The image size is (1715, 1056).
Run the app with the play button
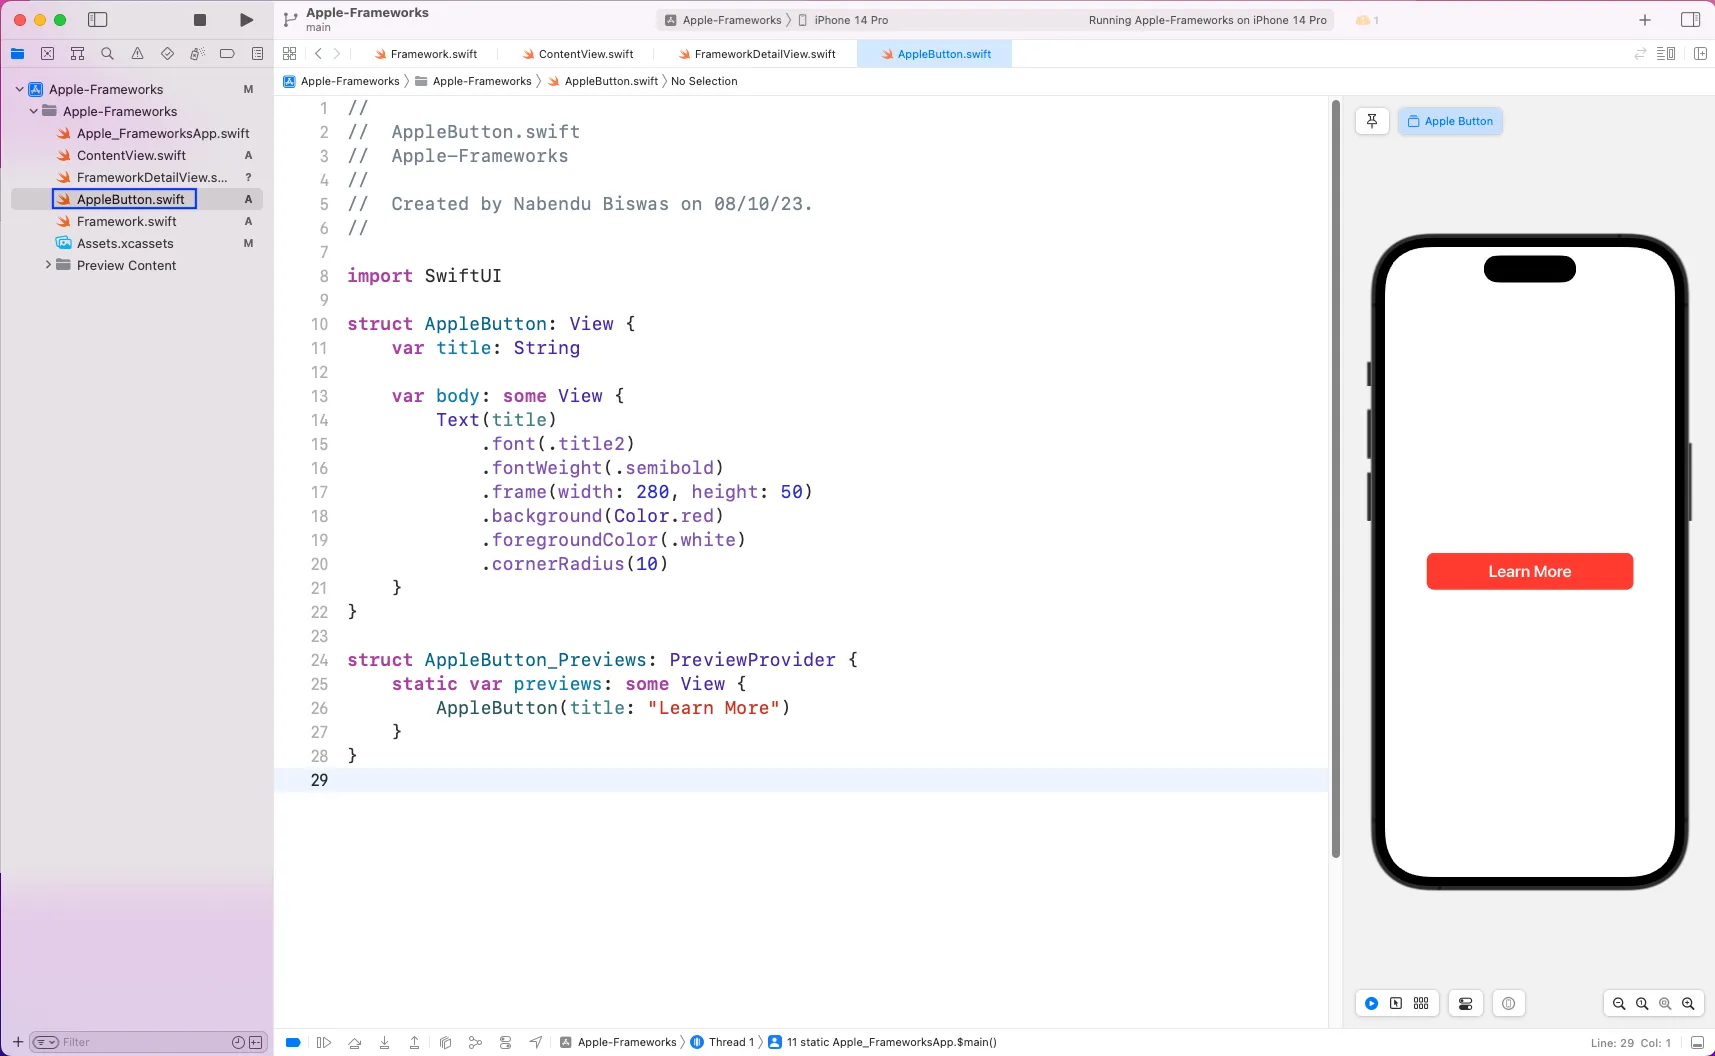click(246, 20)
